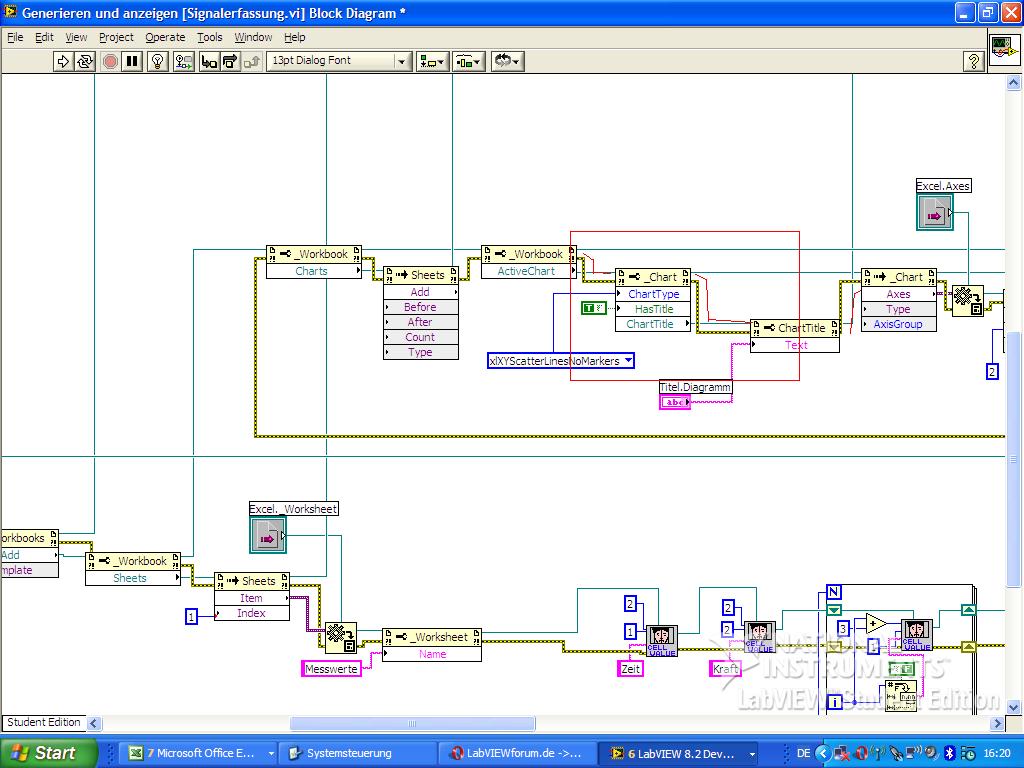Click the Count input of Sheets Add node
Viewport: 1024px width, 768px height.
pos(421,337)
